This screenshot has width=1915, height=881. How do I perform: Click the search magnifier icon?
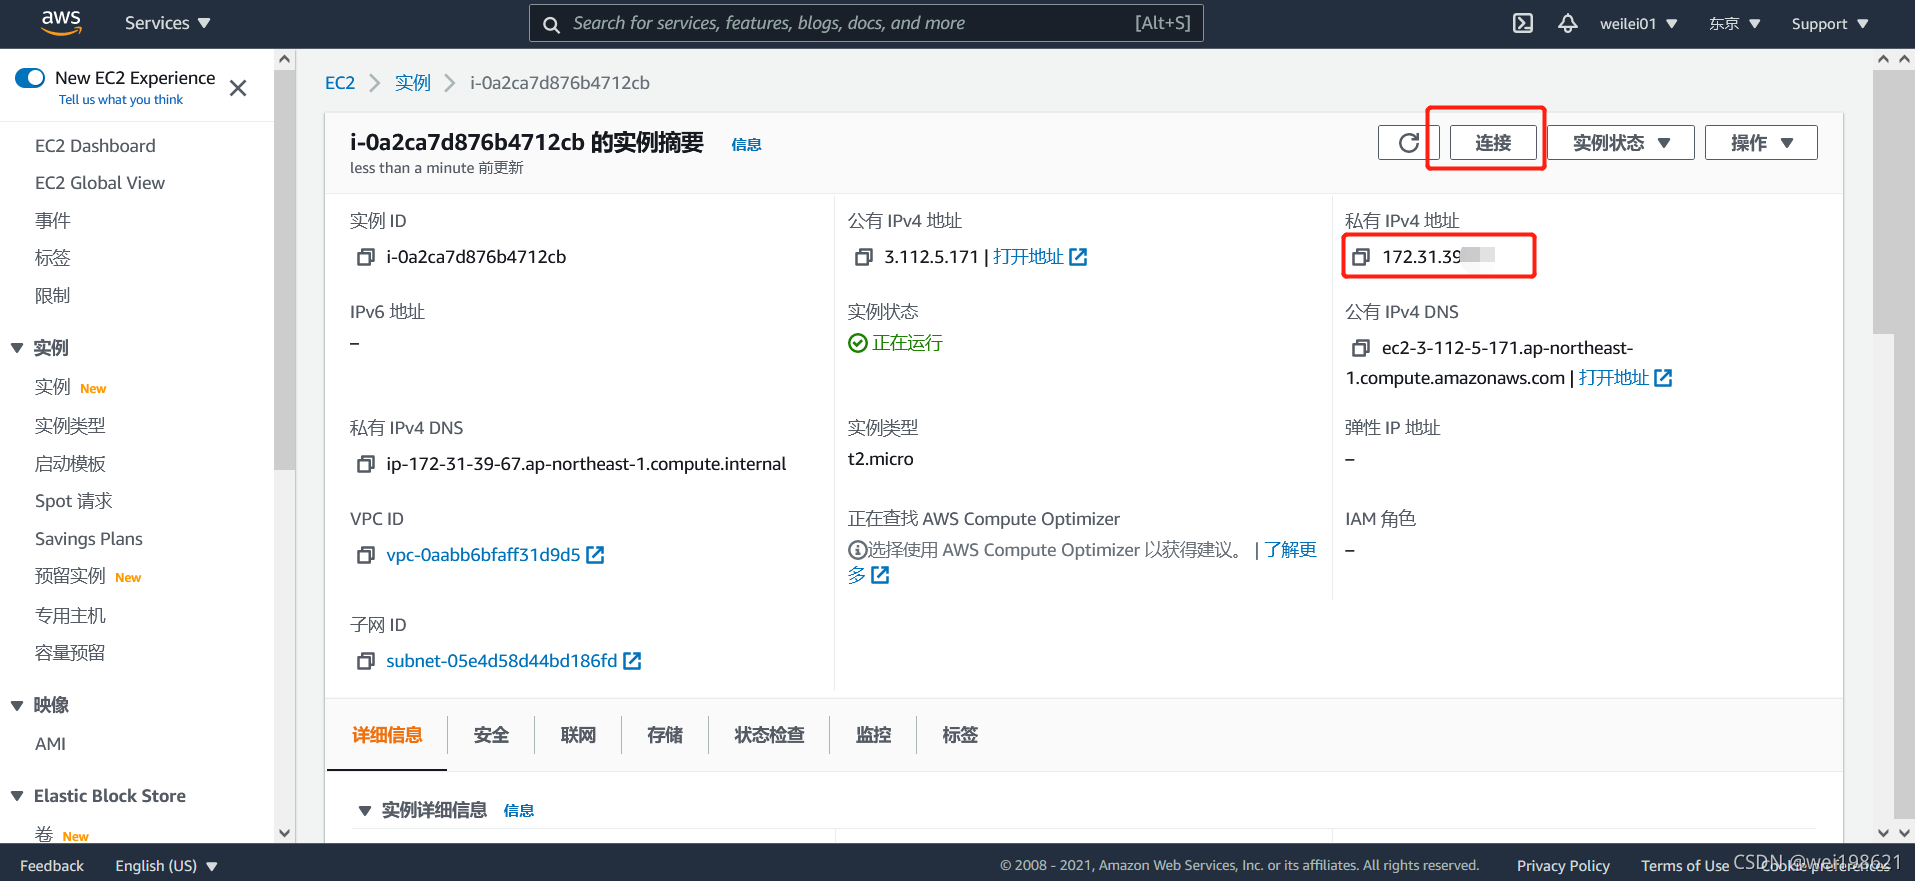pyautogui.click(x=551, y=24)
